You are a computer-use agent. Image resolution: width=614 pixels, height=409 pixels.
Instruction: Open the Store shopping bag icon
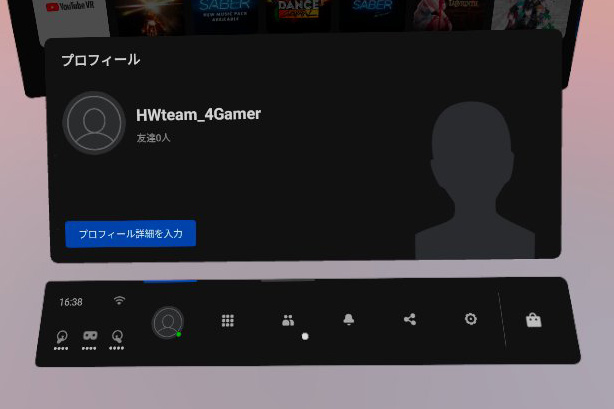534,320
